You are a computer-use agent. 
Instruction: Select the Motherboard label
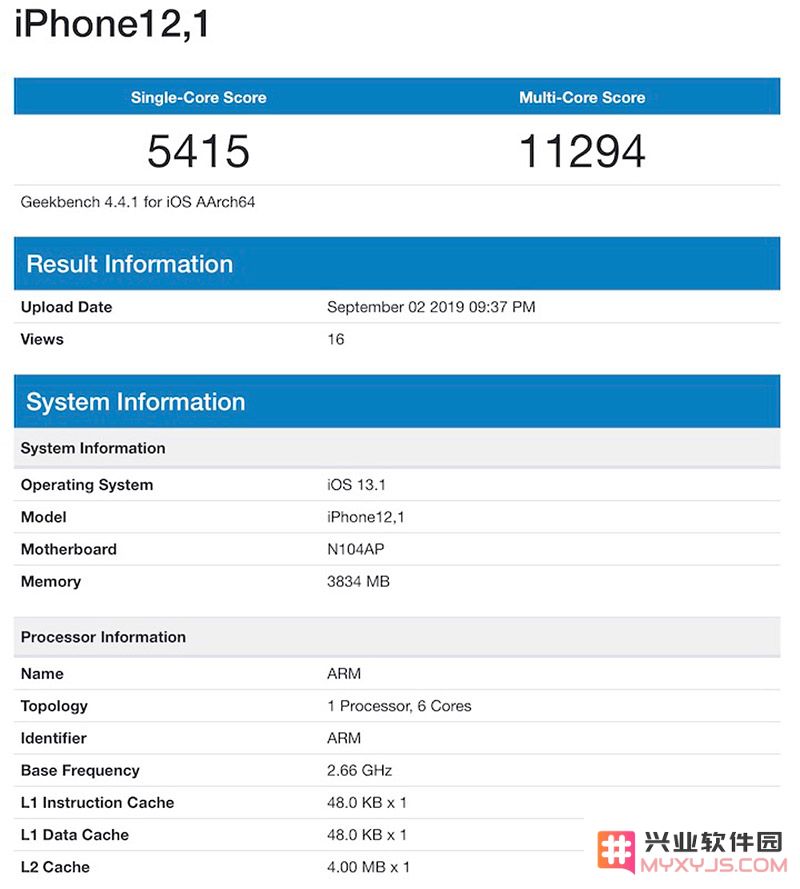(x=69, y=549)
